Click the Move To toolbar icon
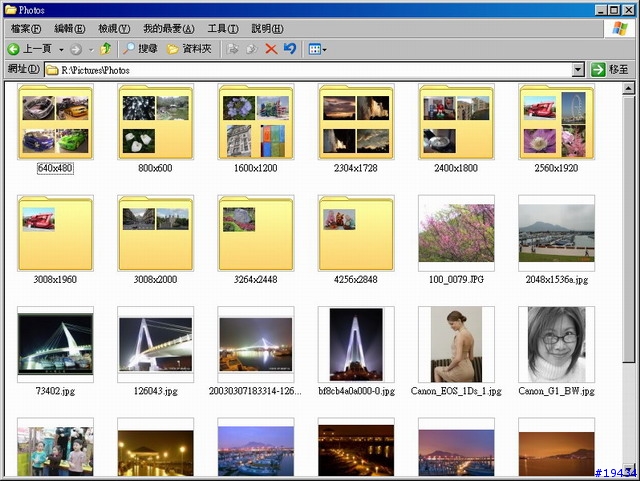Screen dimensions: 640x481 pos(233,49)
